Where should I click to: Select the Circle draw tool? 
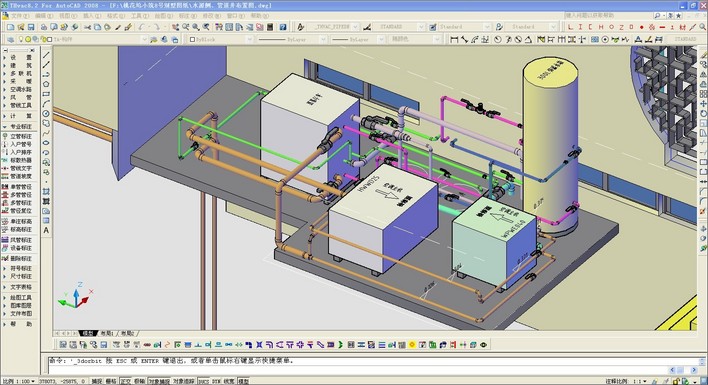46,114
